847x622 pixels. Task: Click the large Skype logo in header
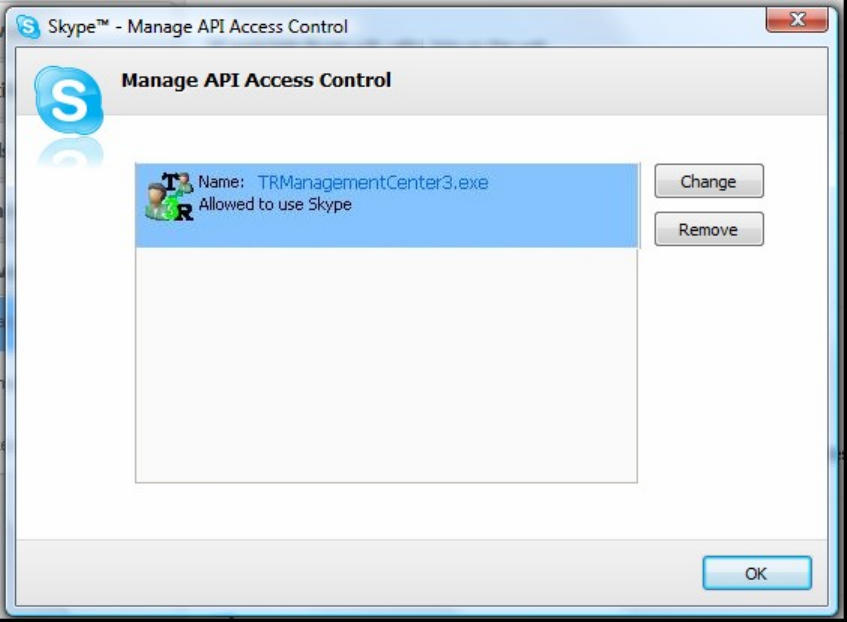(69, 100)
